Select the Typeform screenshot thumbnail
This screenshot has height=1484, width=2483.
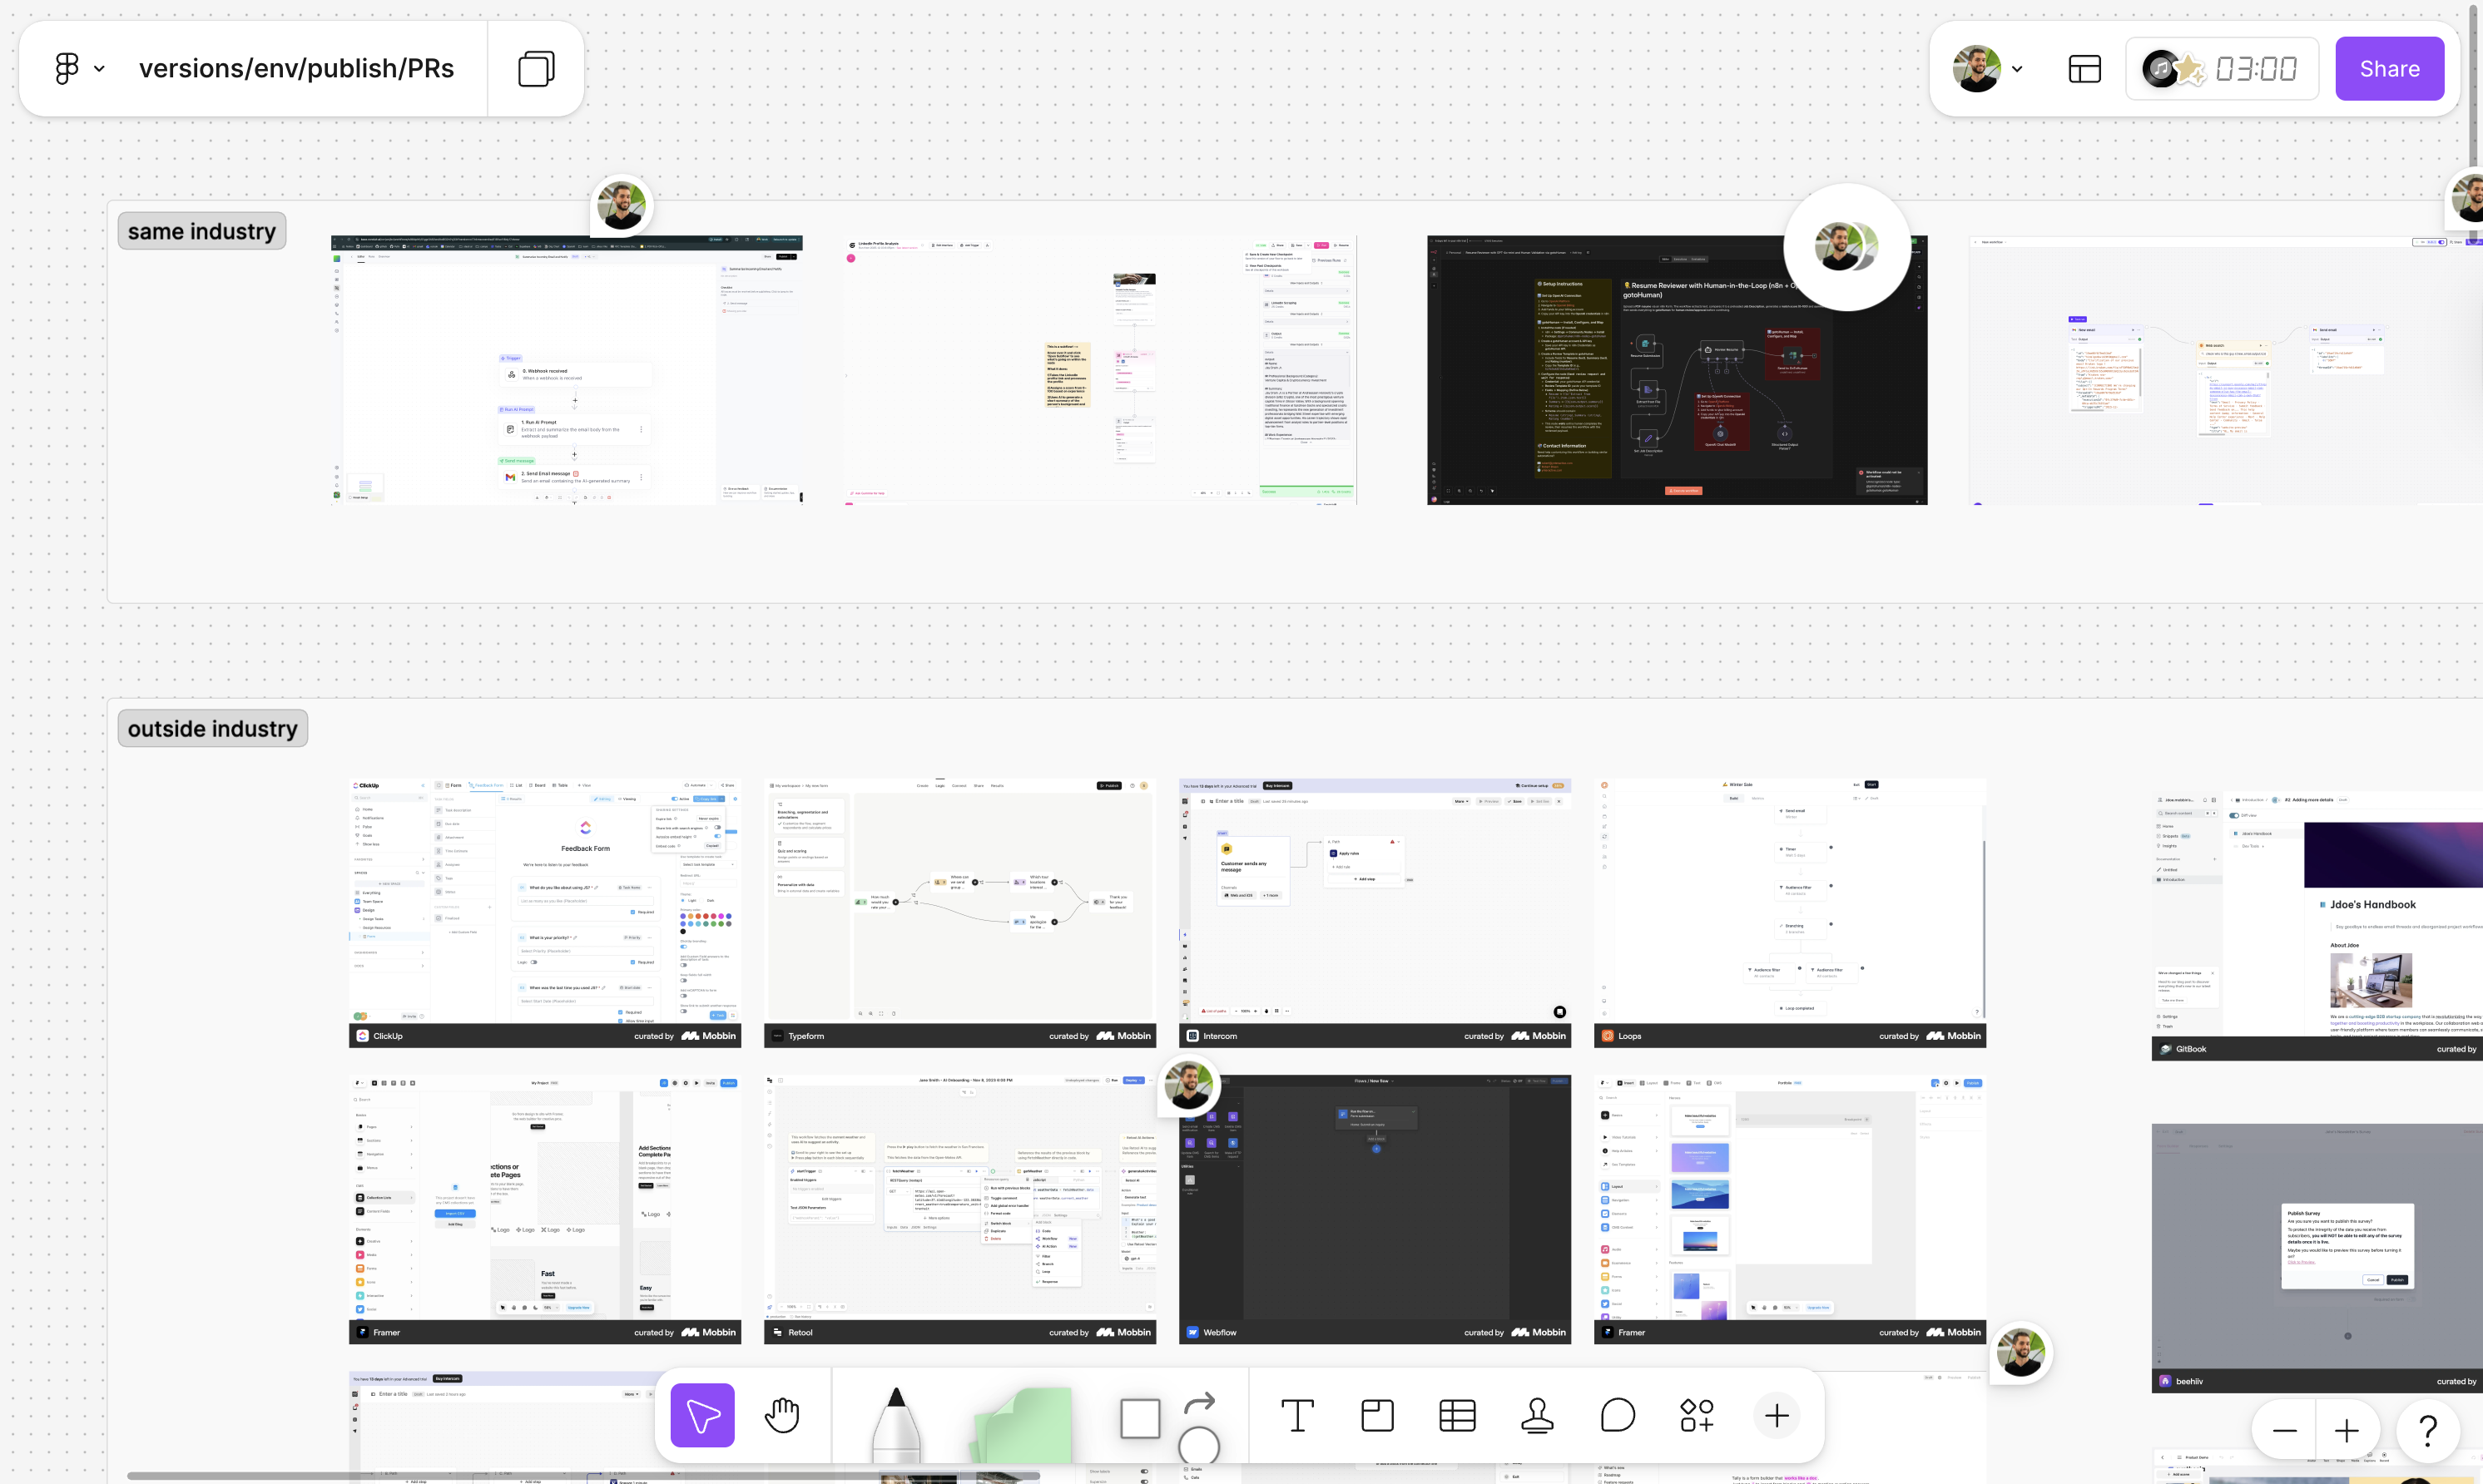click(x=960, y=912)
